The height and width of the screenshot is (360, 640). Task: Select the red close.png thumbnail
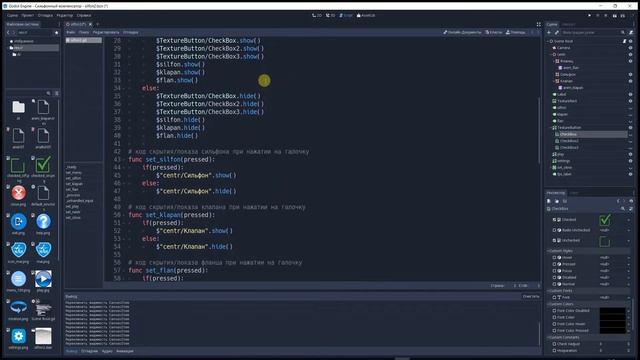click(18, 193)
